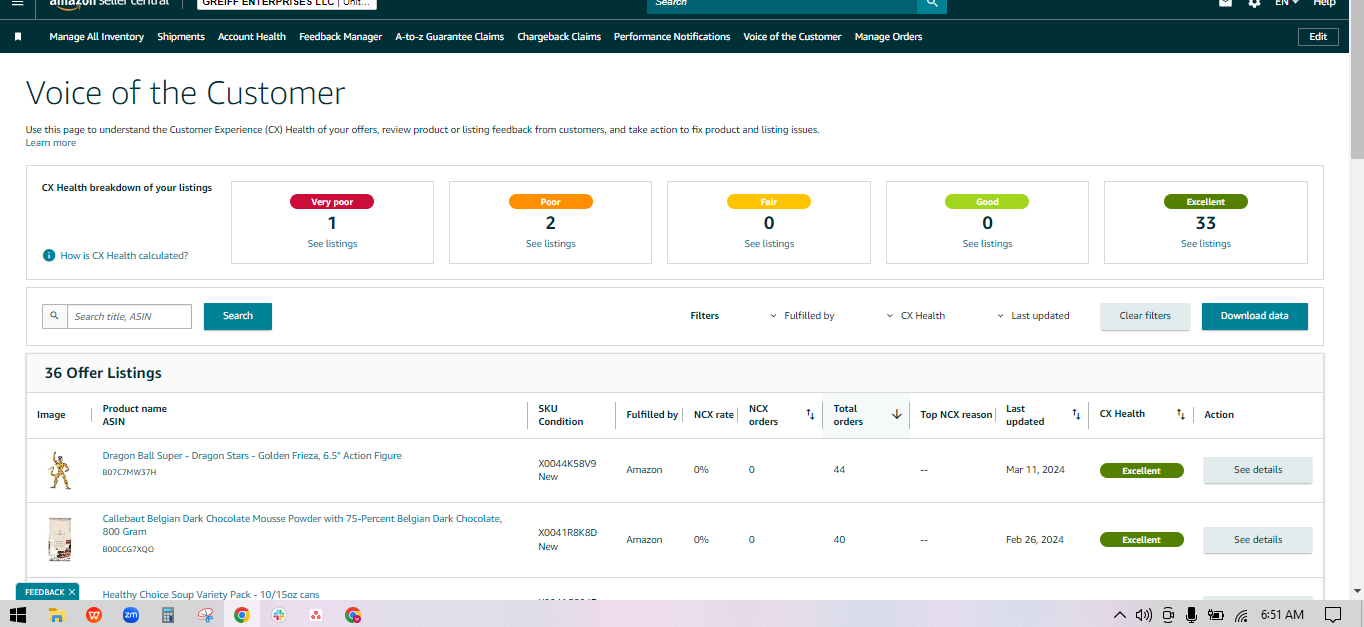Sort by Total orders down arrow
This screenshot has height=627, width=1364.
(x=897, y=414)
